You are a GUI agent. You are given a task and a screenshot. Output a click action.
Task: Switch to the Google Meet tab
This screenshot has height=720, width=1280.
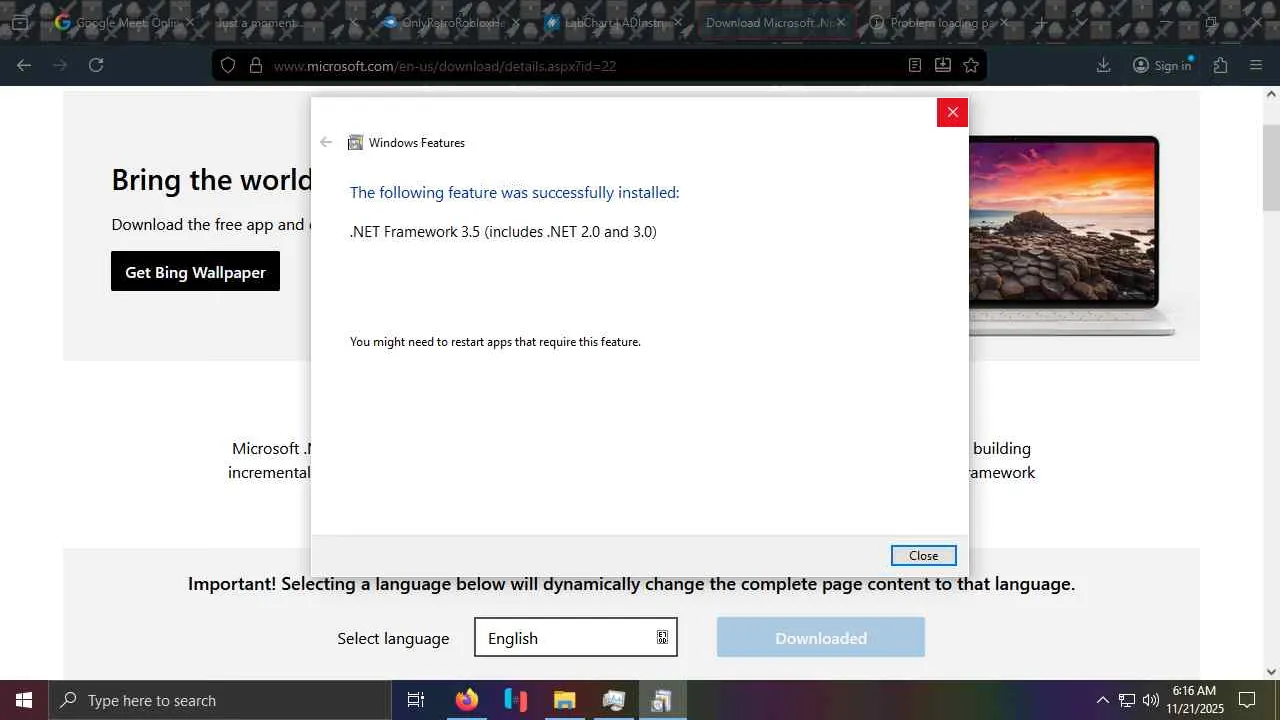[x=124, y=22]
